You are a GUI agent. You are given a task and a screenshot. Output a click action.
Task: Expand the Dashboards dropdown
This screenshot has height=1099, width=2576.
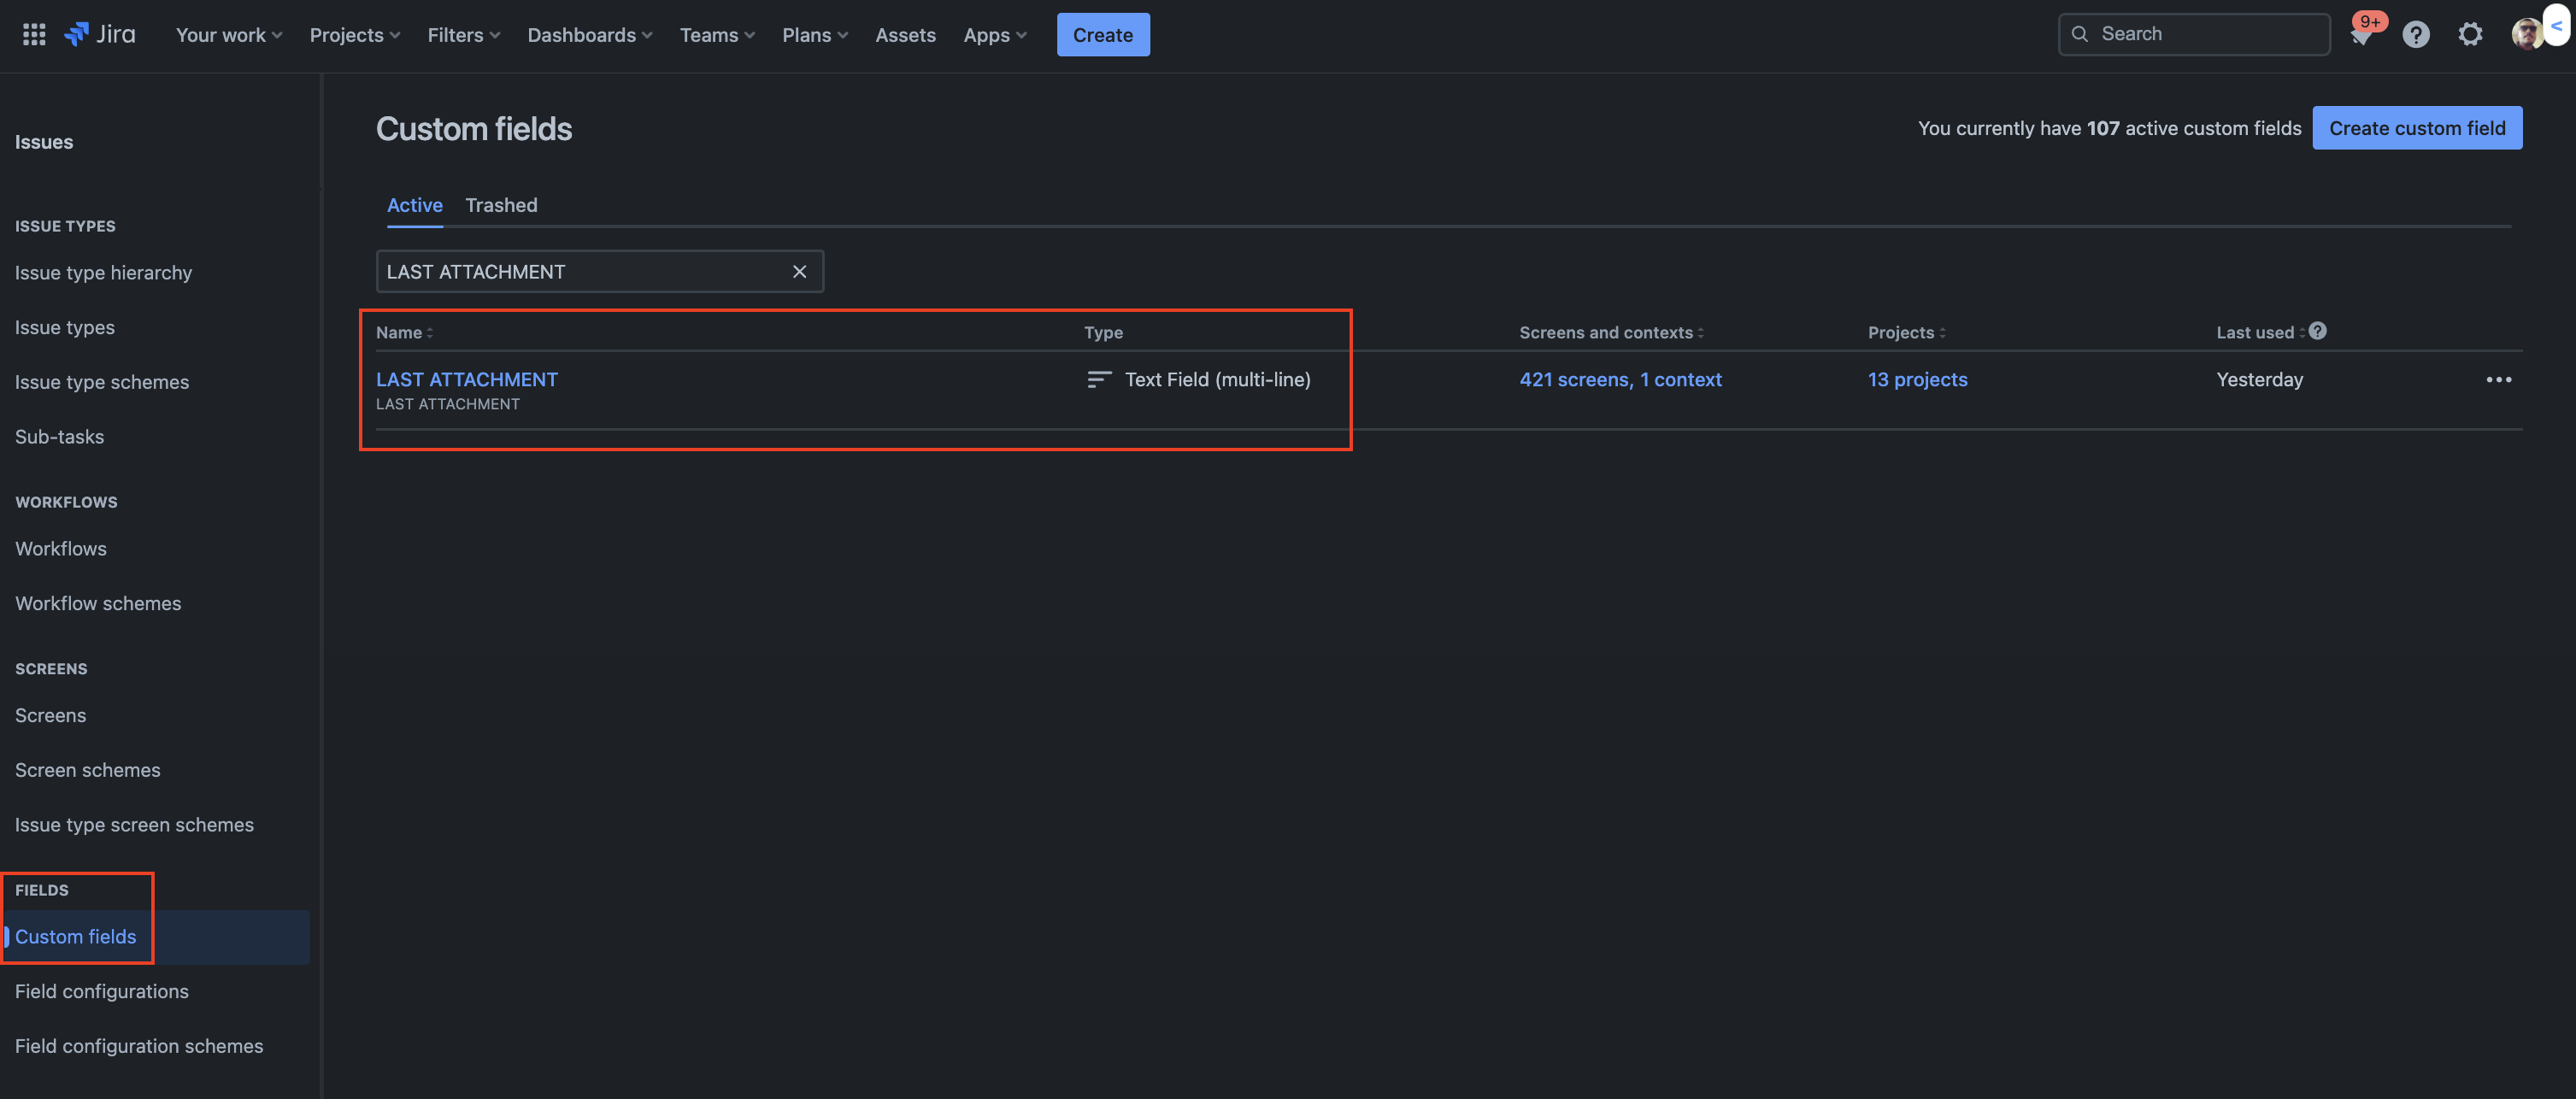(x=589, y=35)
